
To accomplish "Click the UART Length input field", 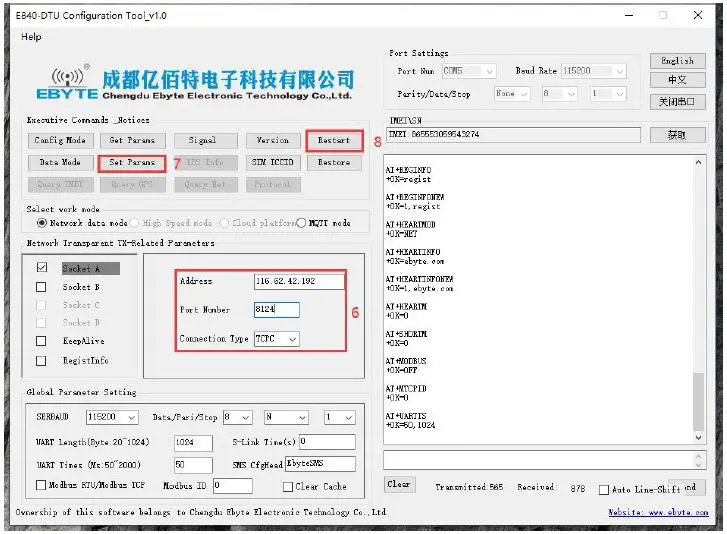I will click(193, 443).
